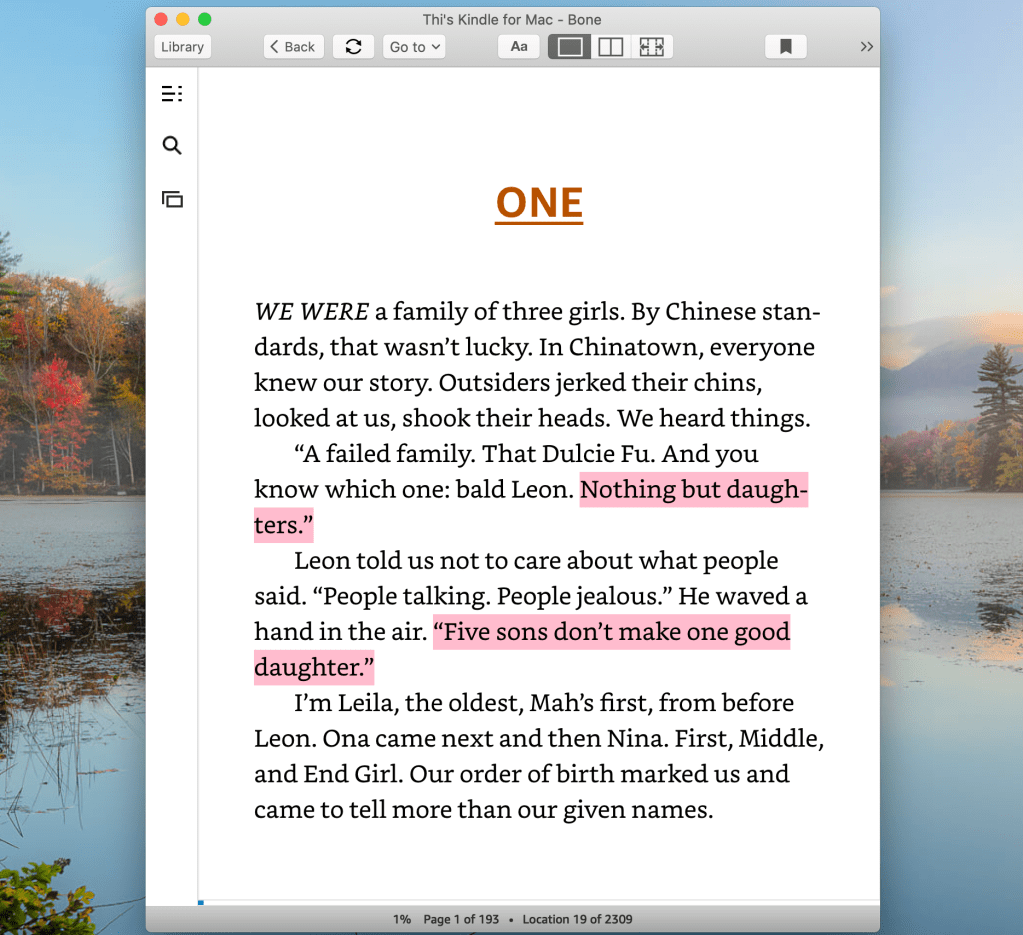Click the sync refresh icon

point(353,47)
